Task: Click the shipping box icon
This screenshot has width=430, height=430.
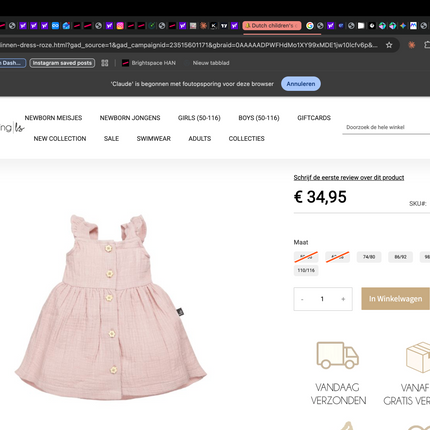Action: click(418, 357)
